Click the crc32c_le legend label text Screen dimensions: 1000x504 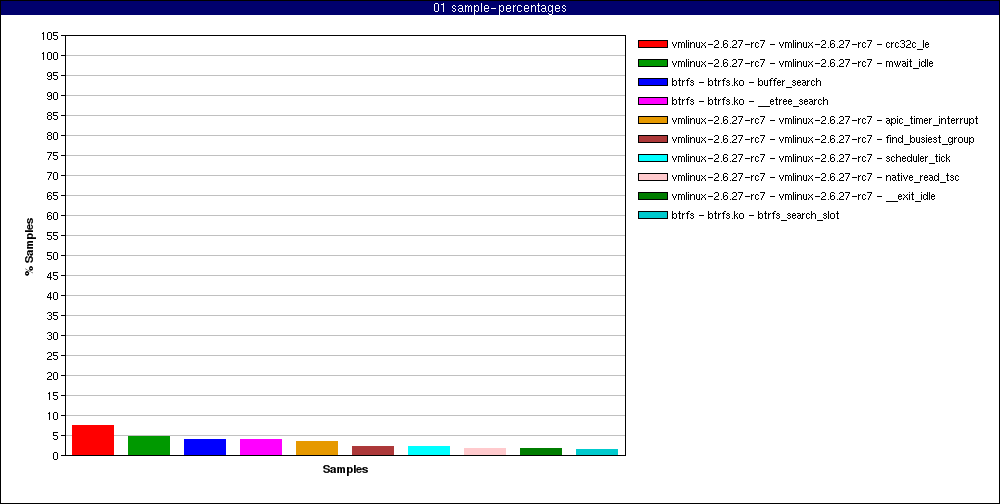pyautogui.click(x=800, y=45)
